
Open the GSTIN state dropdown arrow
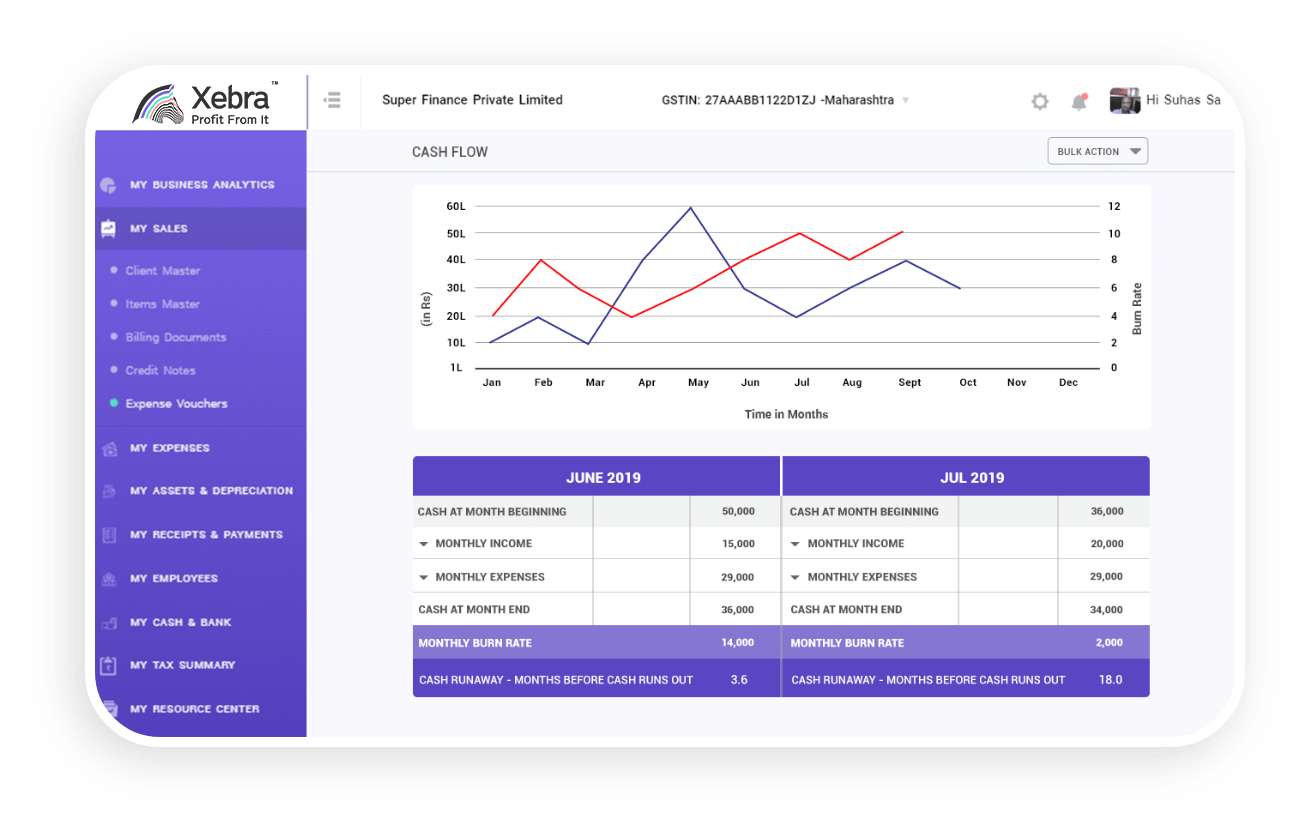click(x=905, y=101)
